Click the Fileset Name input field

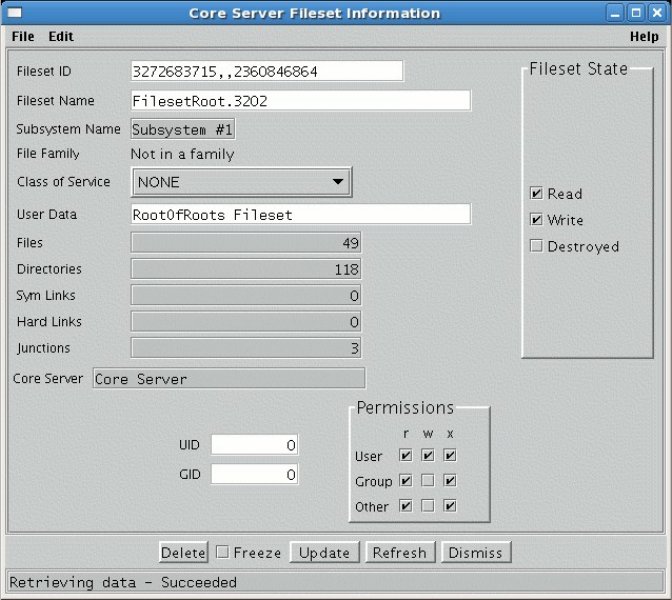pyautogui.click(x=301, y=101)
